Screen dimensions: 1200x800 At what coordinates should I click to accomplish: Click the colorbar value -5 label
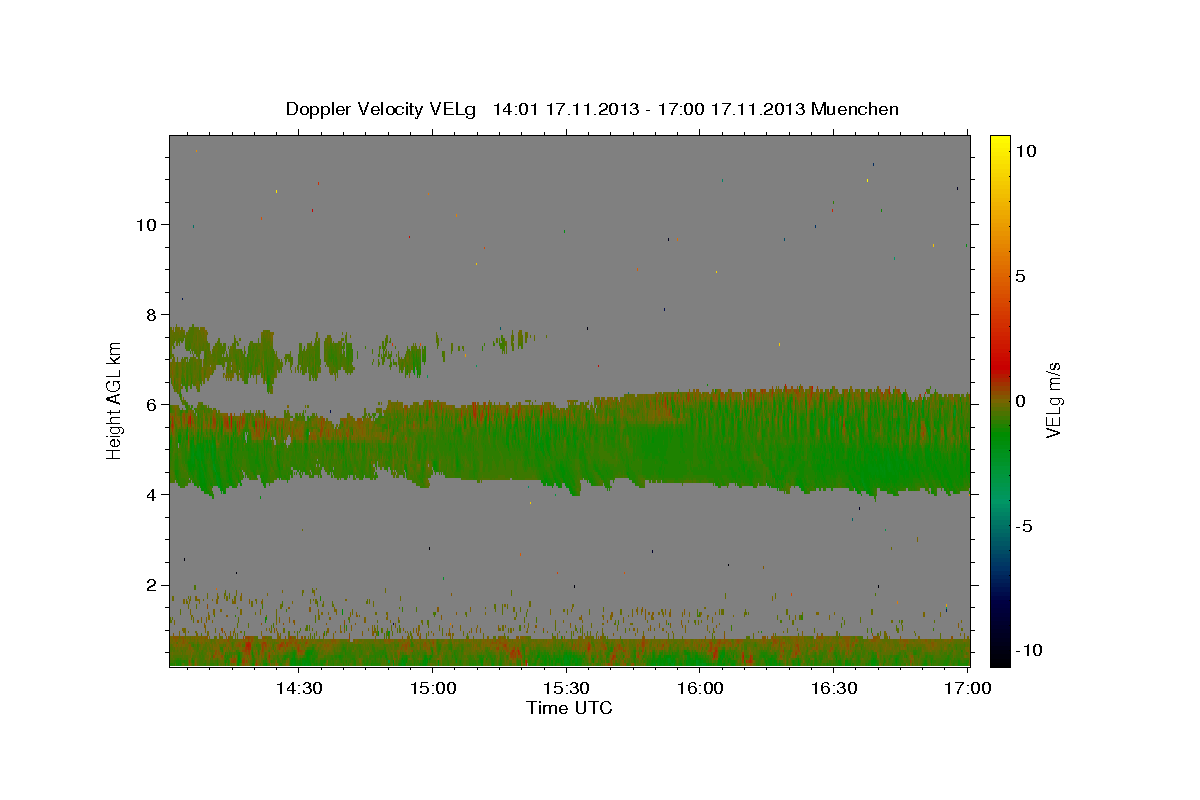1023,526
